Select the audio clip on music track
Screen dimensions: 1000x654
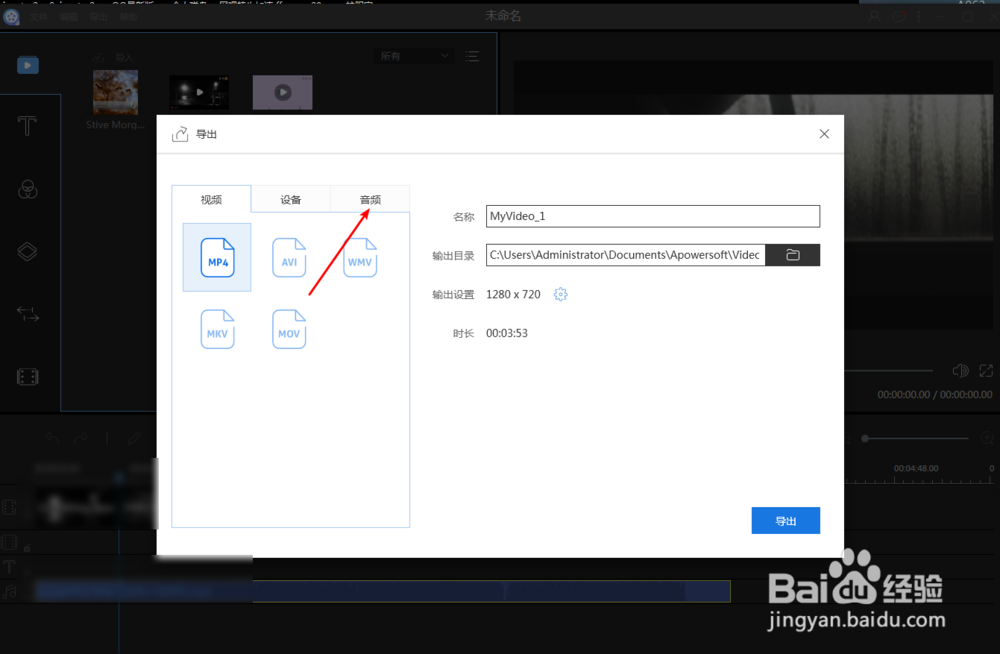(x=383, y=591)
